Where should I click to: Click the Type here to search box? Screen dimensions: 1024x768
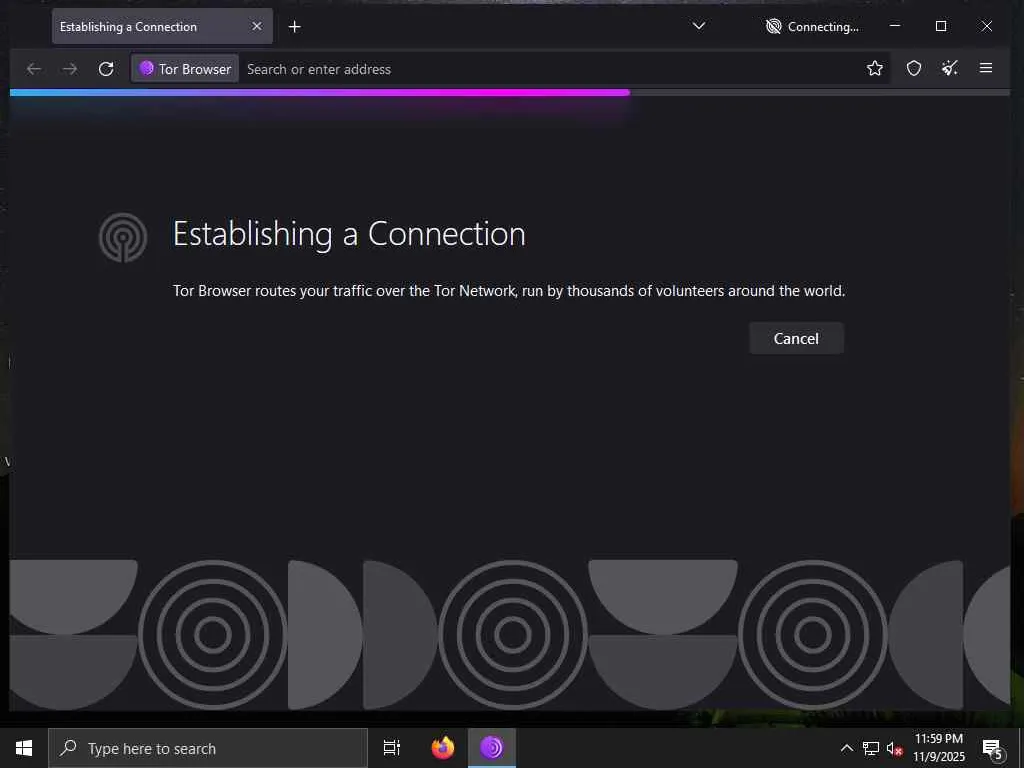pyautogui.click(x=208, y=748)
